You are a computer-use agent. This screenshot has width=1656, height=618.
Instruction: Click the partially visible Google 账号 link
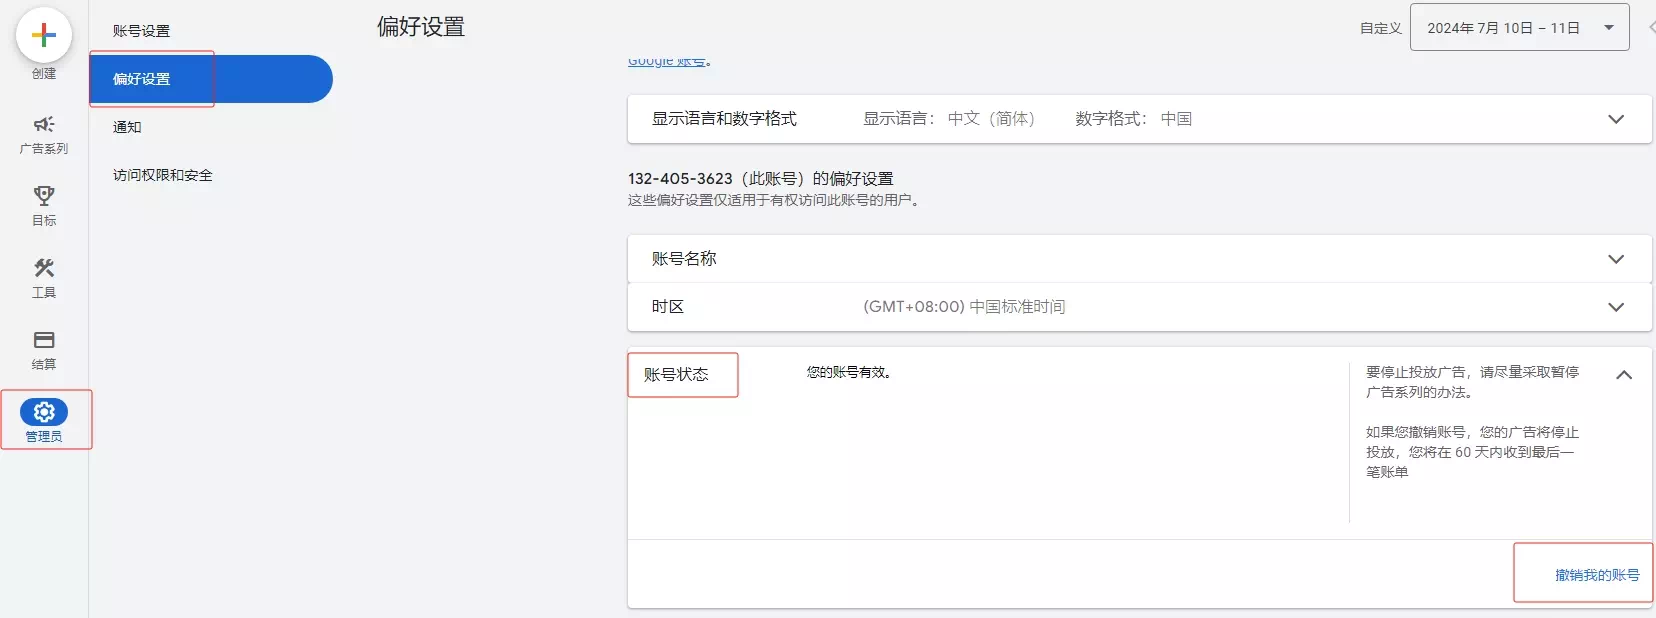[x=666, y=62]
